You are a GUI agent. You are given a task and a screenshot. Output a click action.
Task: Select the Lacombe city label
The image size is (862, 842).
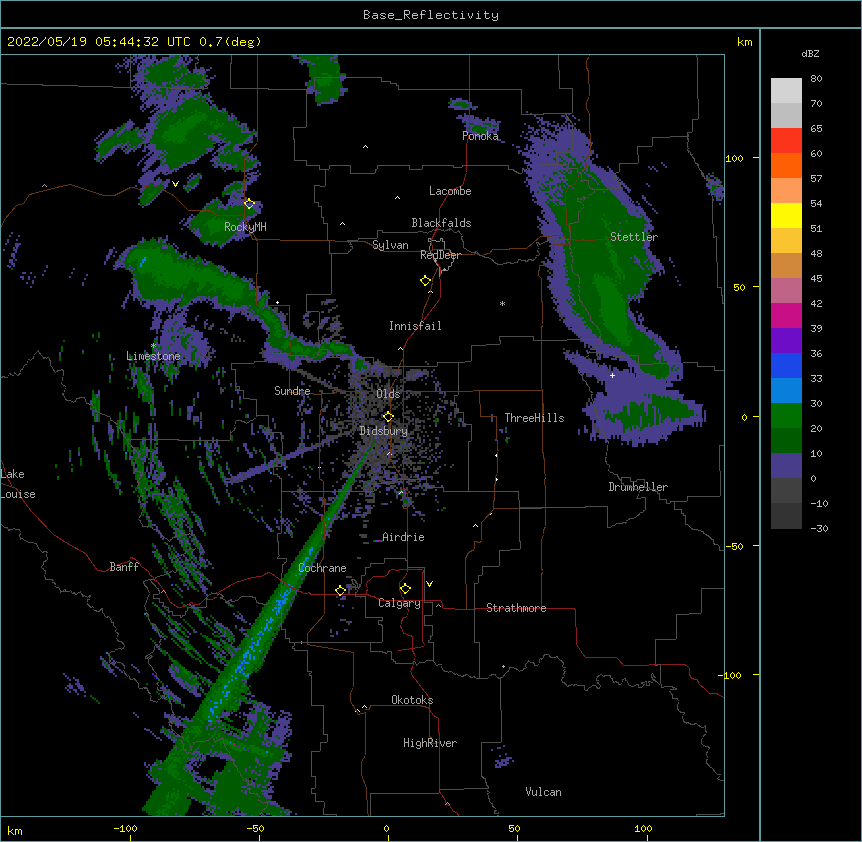point(450,191)
